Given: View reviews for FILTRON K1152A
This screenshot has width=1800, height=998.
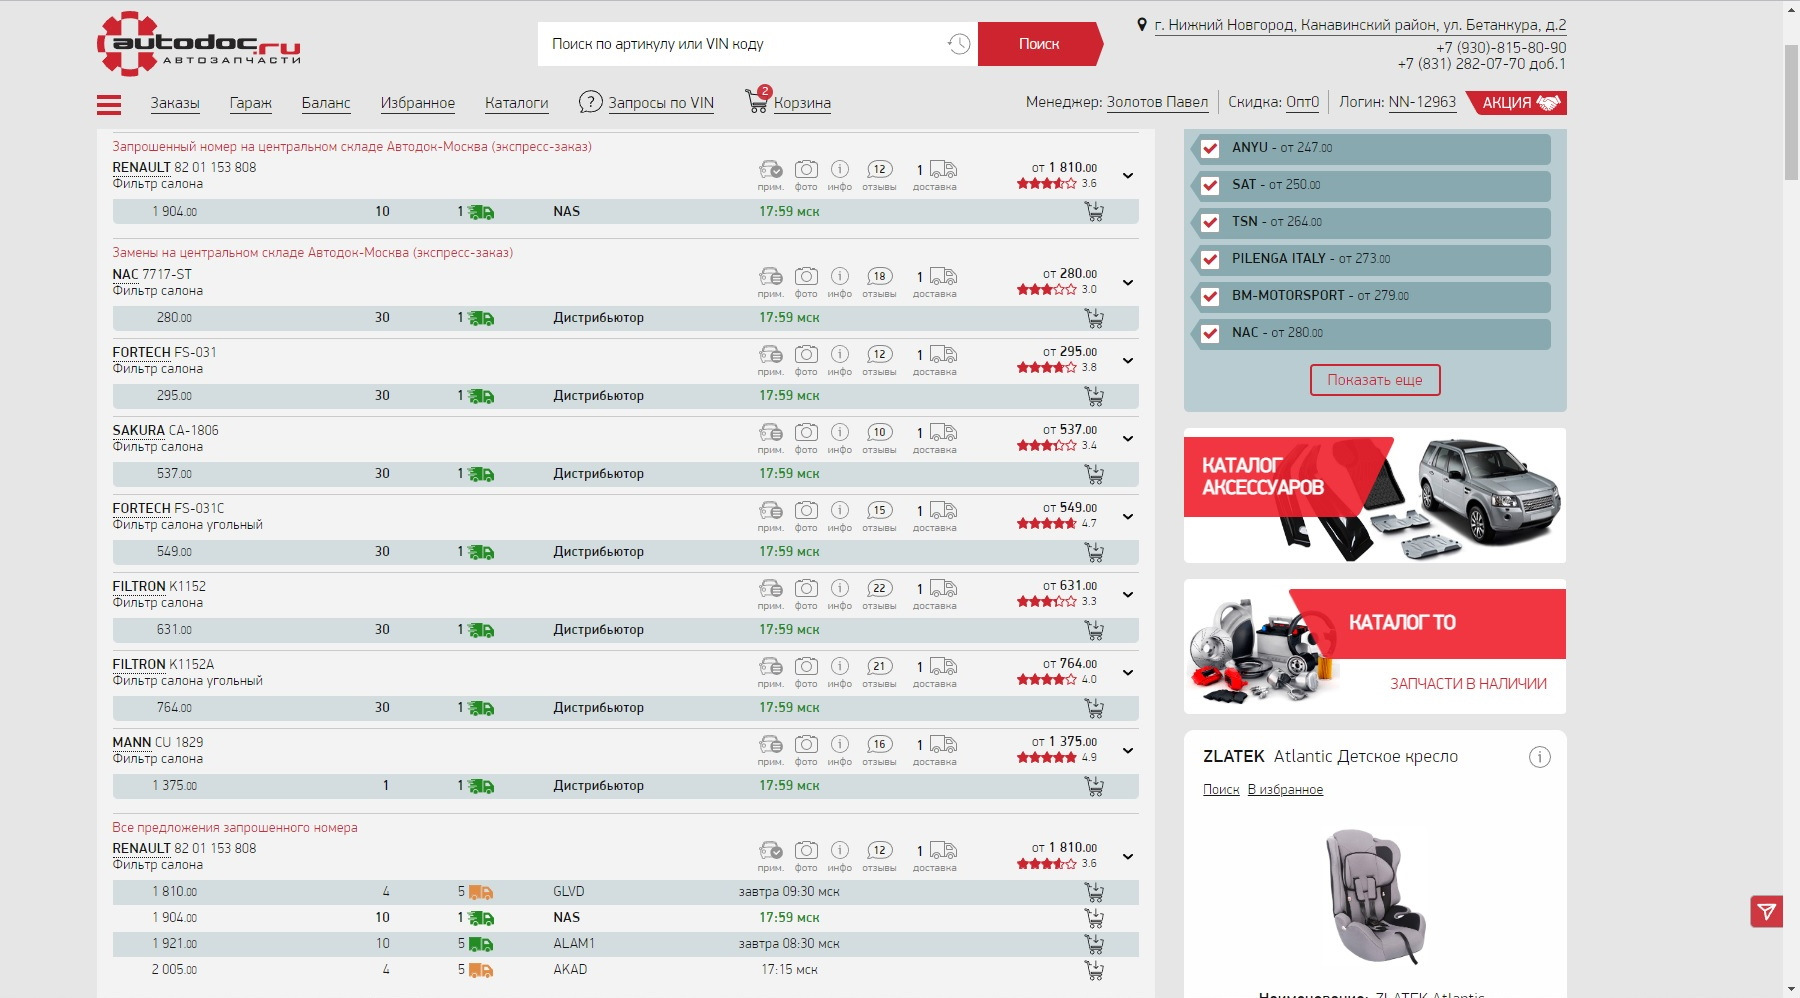Looking at the screenshot, I should [x=879, y=666].
